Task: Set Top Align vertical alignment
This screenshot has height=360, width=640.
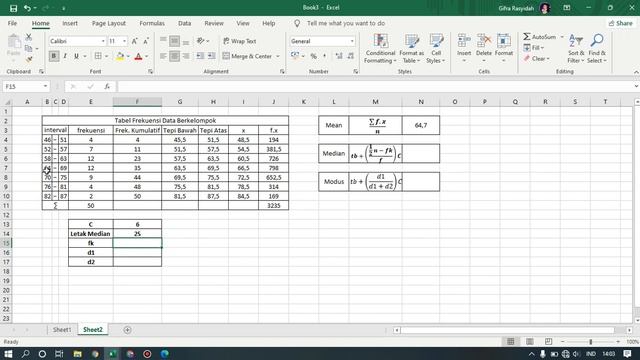Action: [163, 41]
